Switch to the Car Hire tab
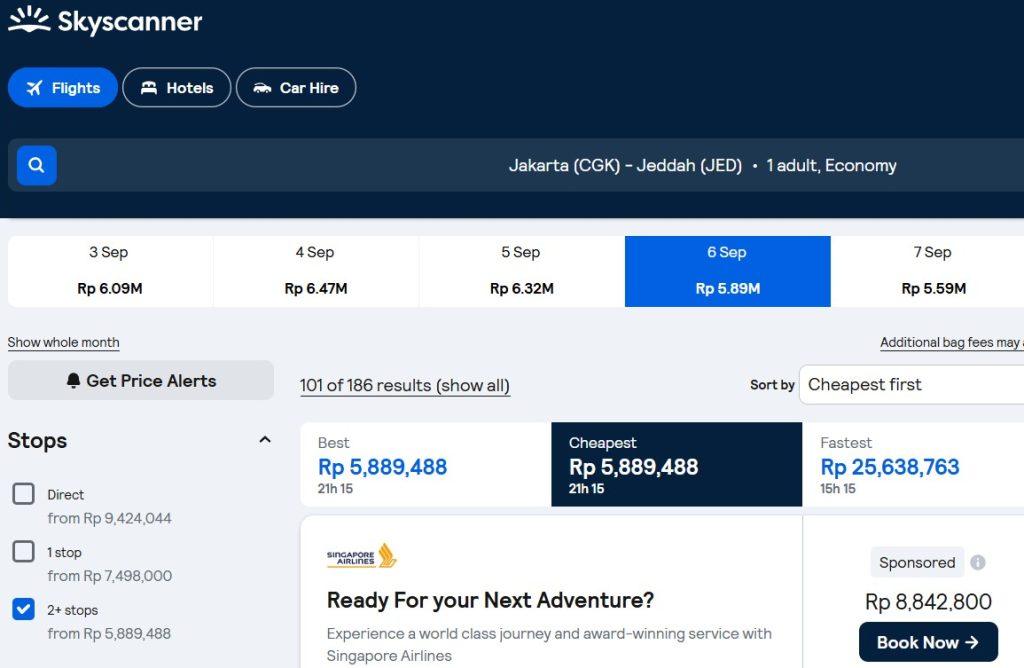This screenshot has width=1024, height=668. pyautogui.click(x=296, y=88)
